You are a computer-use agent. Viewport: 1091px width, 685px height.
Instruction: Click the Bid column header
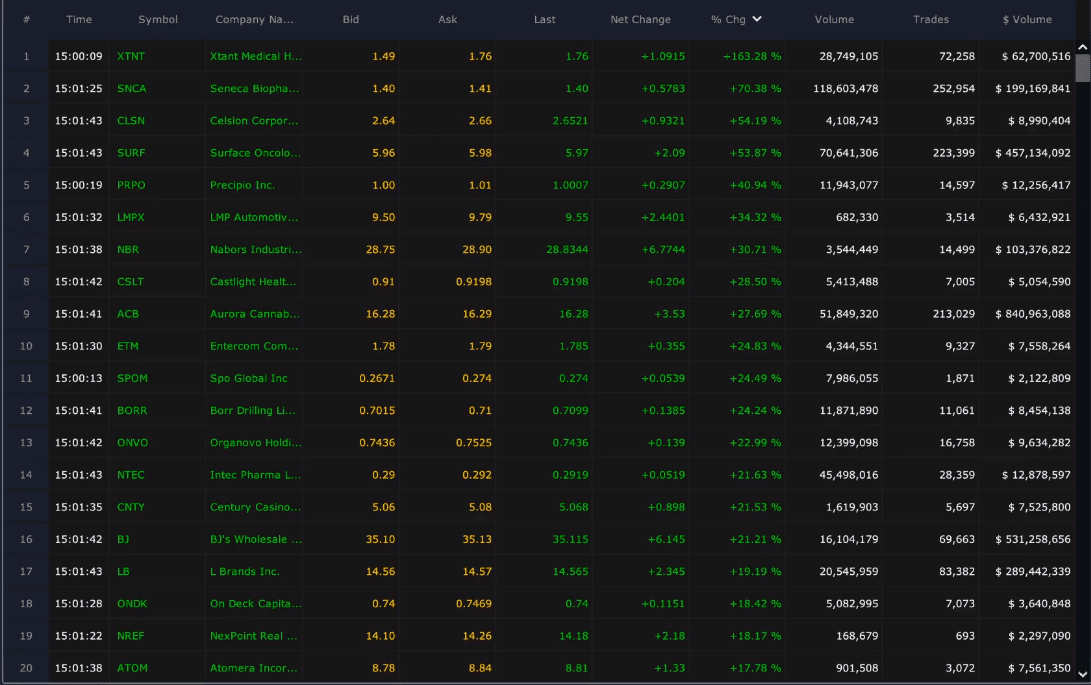coord(350,19)
